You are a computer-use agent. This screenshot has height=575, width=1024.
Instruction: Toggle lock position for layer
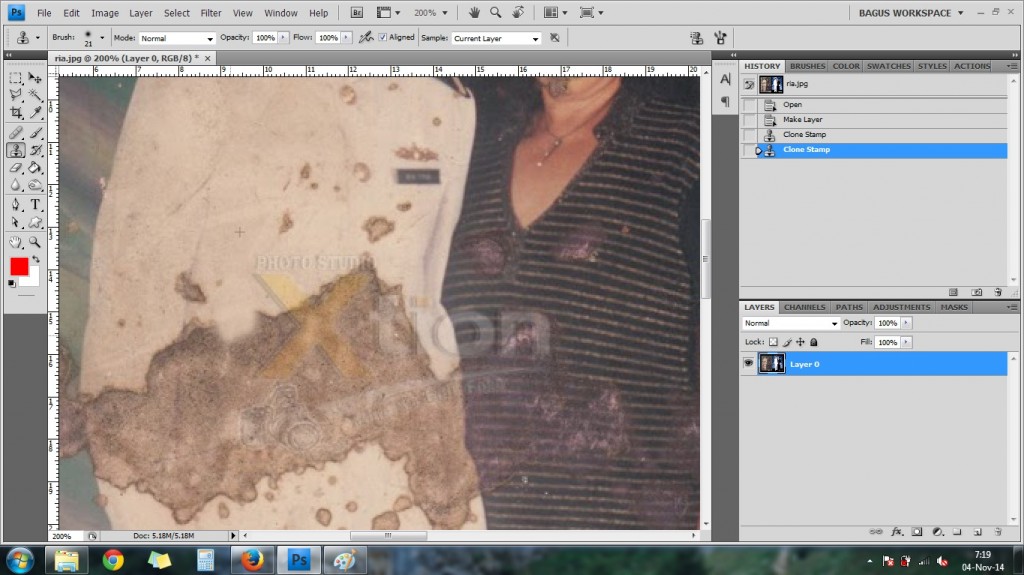[x=800, y=342]
